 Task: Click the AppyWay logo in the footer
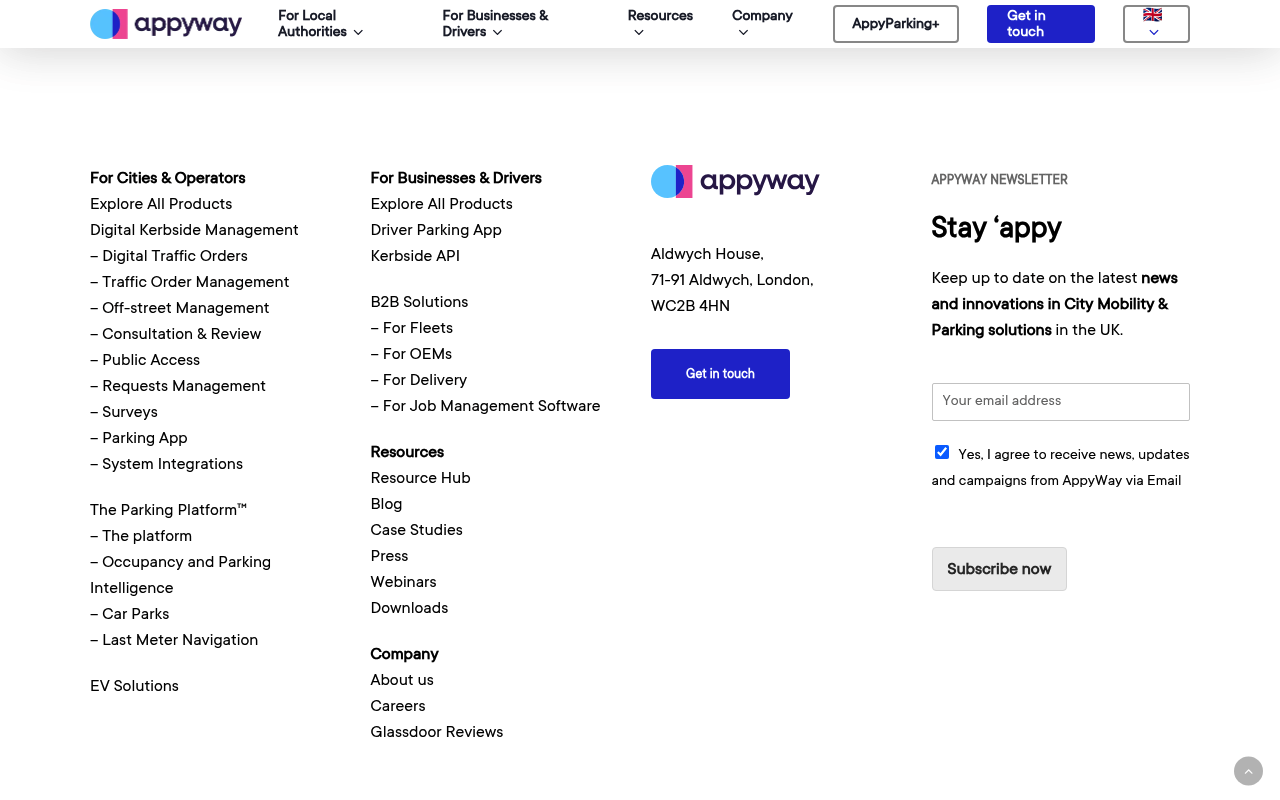(x=735, y=181)
